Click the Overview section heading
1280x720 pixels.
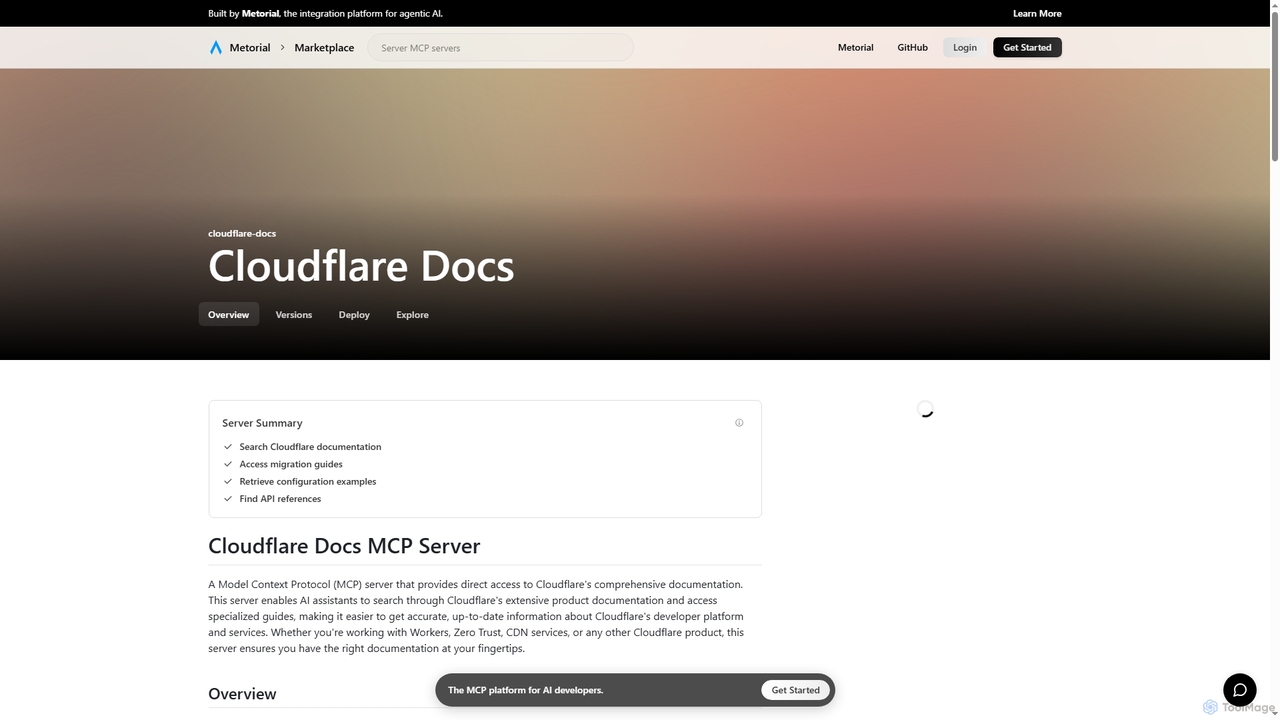242,694
